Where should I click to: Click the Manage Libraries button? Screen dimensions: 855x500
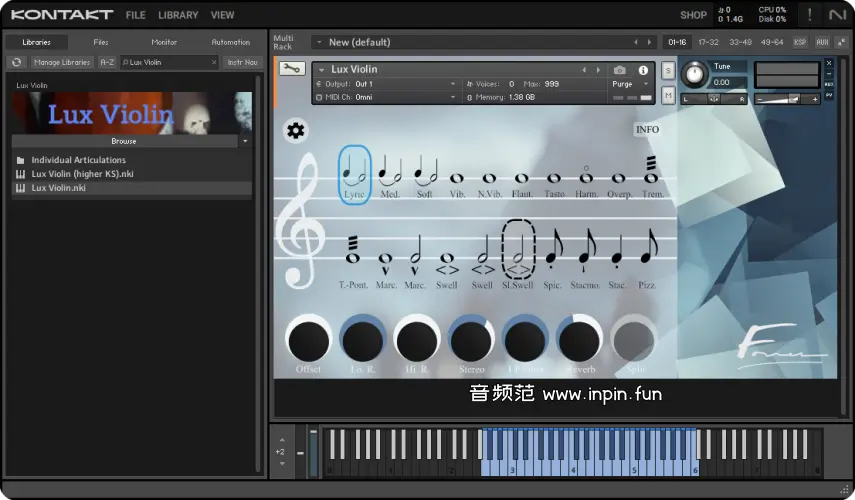pyautogui.click(x=61, y=62)
